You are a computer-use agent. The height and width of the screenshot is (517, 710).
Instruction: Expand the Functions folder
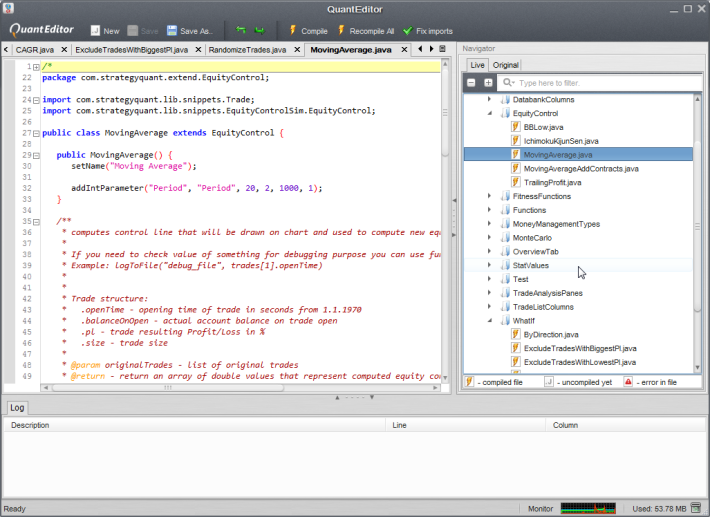(489, 210)
